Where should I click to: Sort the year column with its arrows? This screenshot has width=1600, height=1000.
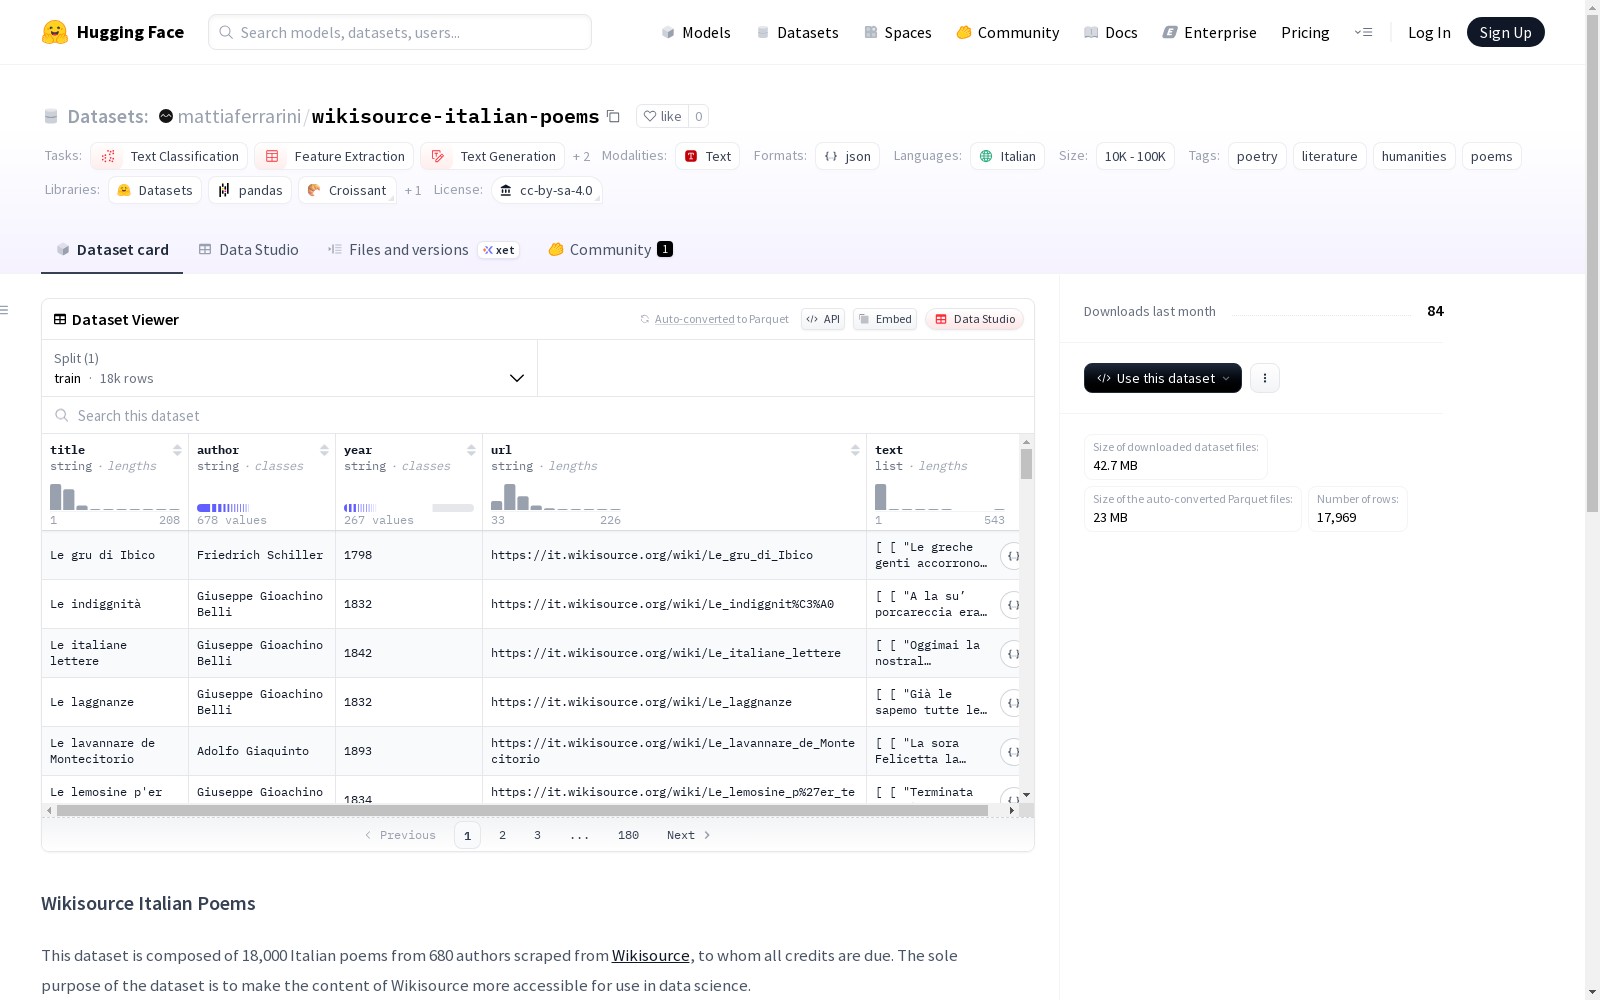point(471,450)
